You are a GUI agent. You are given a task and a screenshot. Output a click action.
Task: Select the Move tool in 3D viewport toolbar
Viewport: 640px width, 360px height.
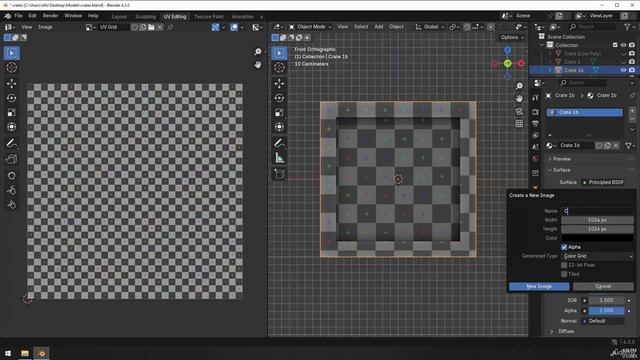[x=279, y=83]
